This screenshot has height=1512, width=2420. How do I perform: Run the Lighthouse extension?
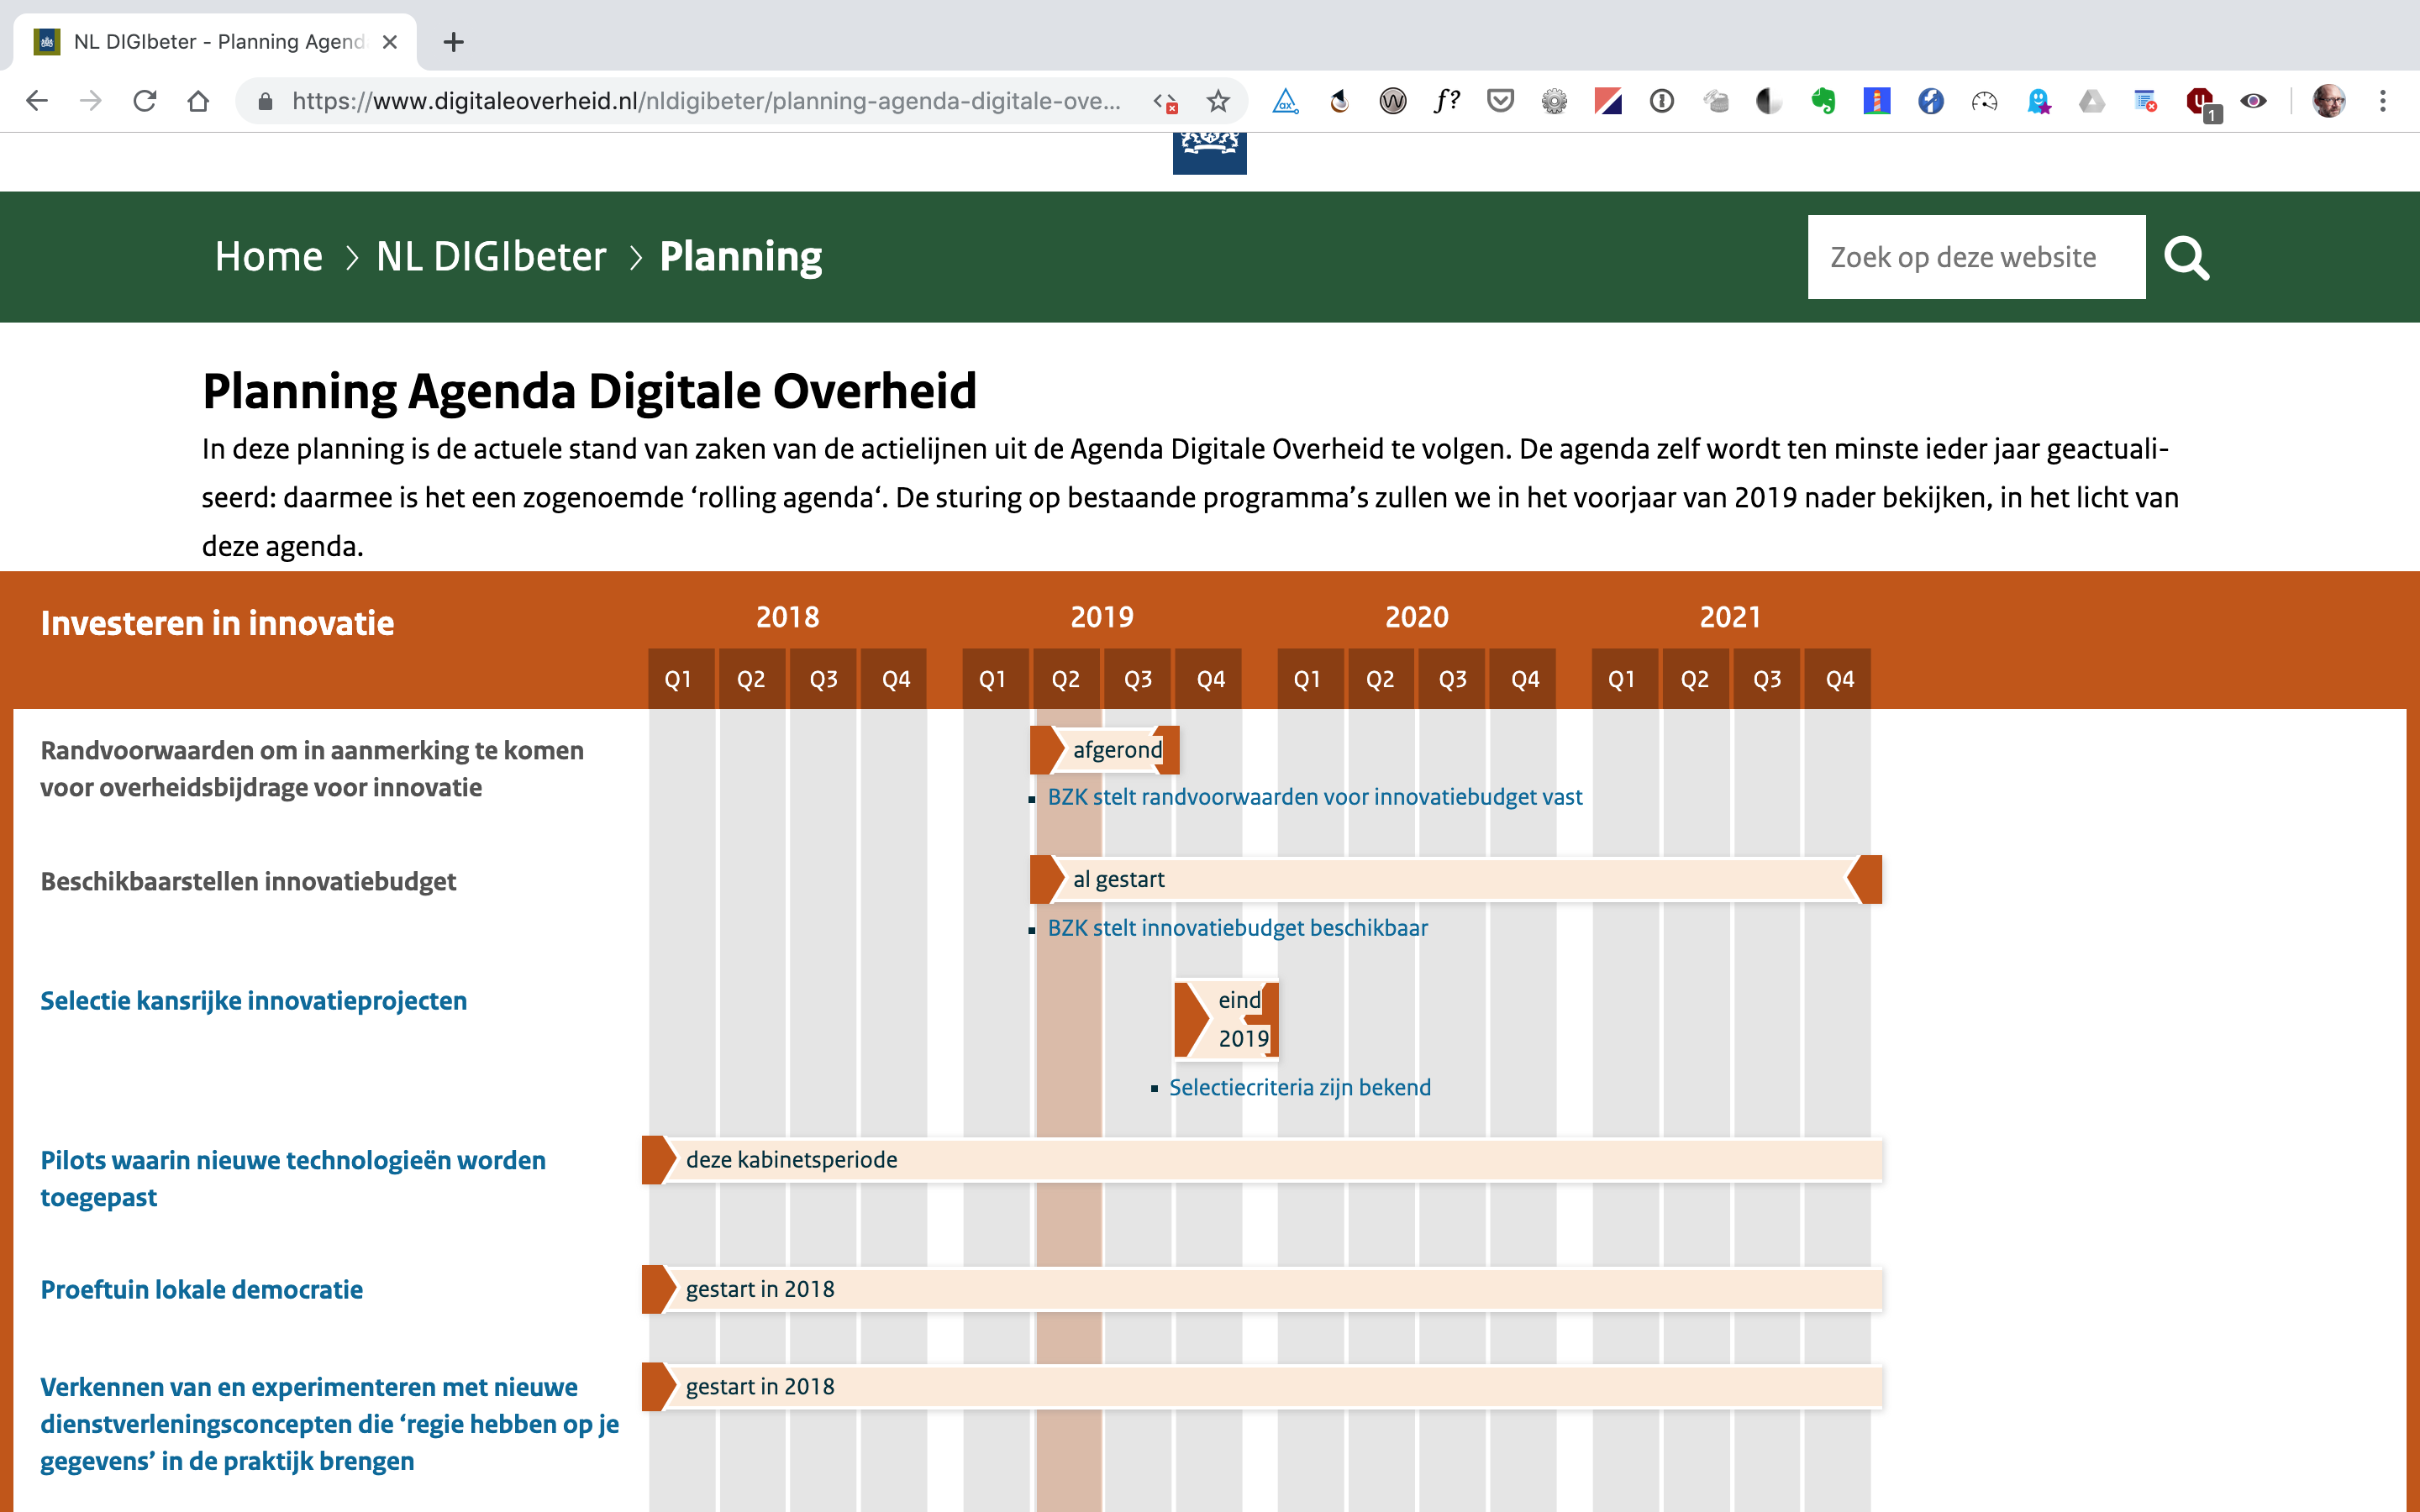1877,101
